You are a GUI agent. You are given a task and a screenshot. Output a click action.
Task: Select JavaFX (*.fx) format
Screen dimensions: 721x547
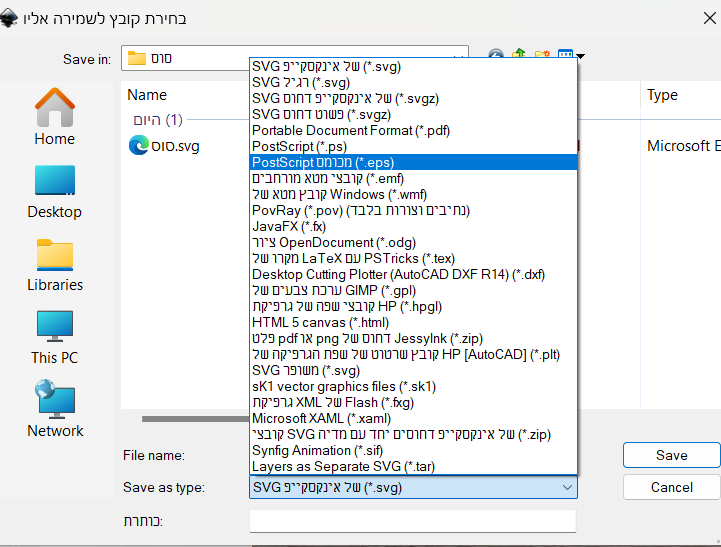[x=413, y=227]
